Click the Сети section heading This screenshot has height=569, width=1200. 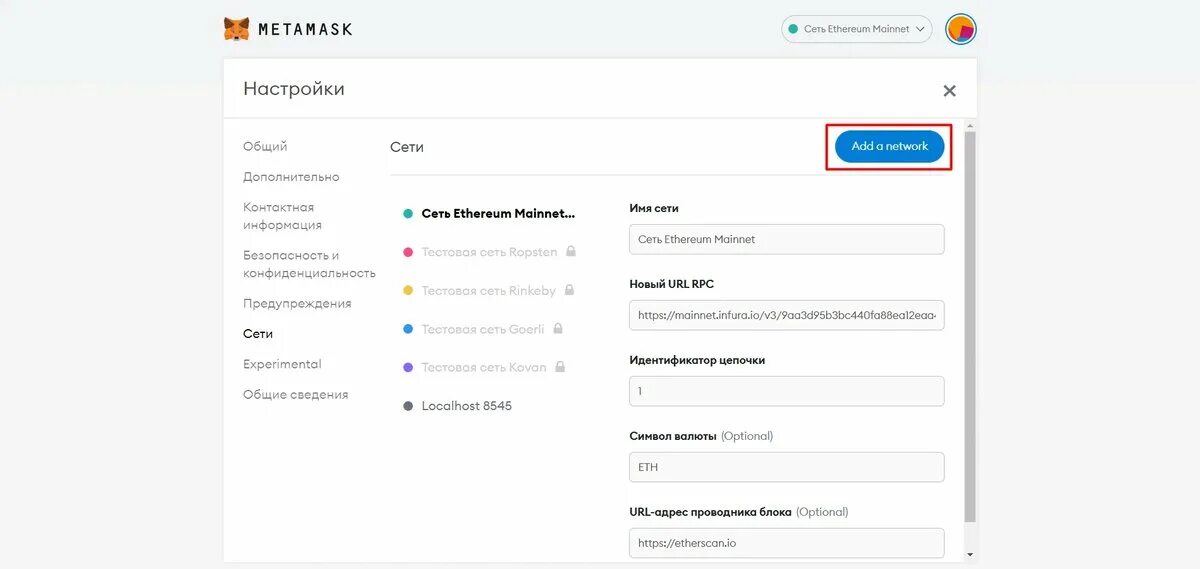[x=407, y=147]
